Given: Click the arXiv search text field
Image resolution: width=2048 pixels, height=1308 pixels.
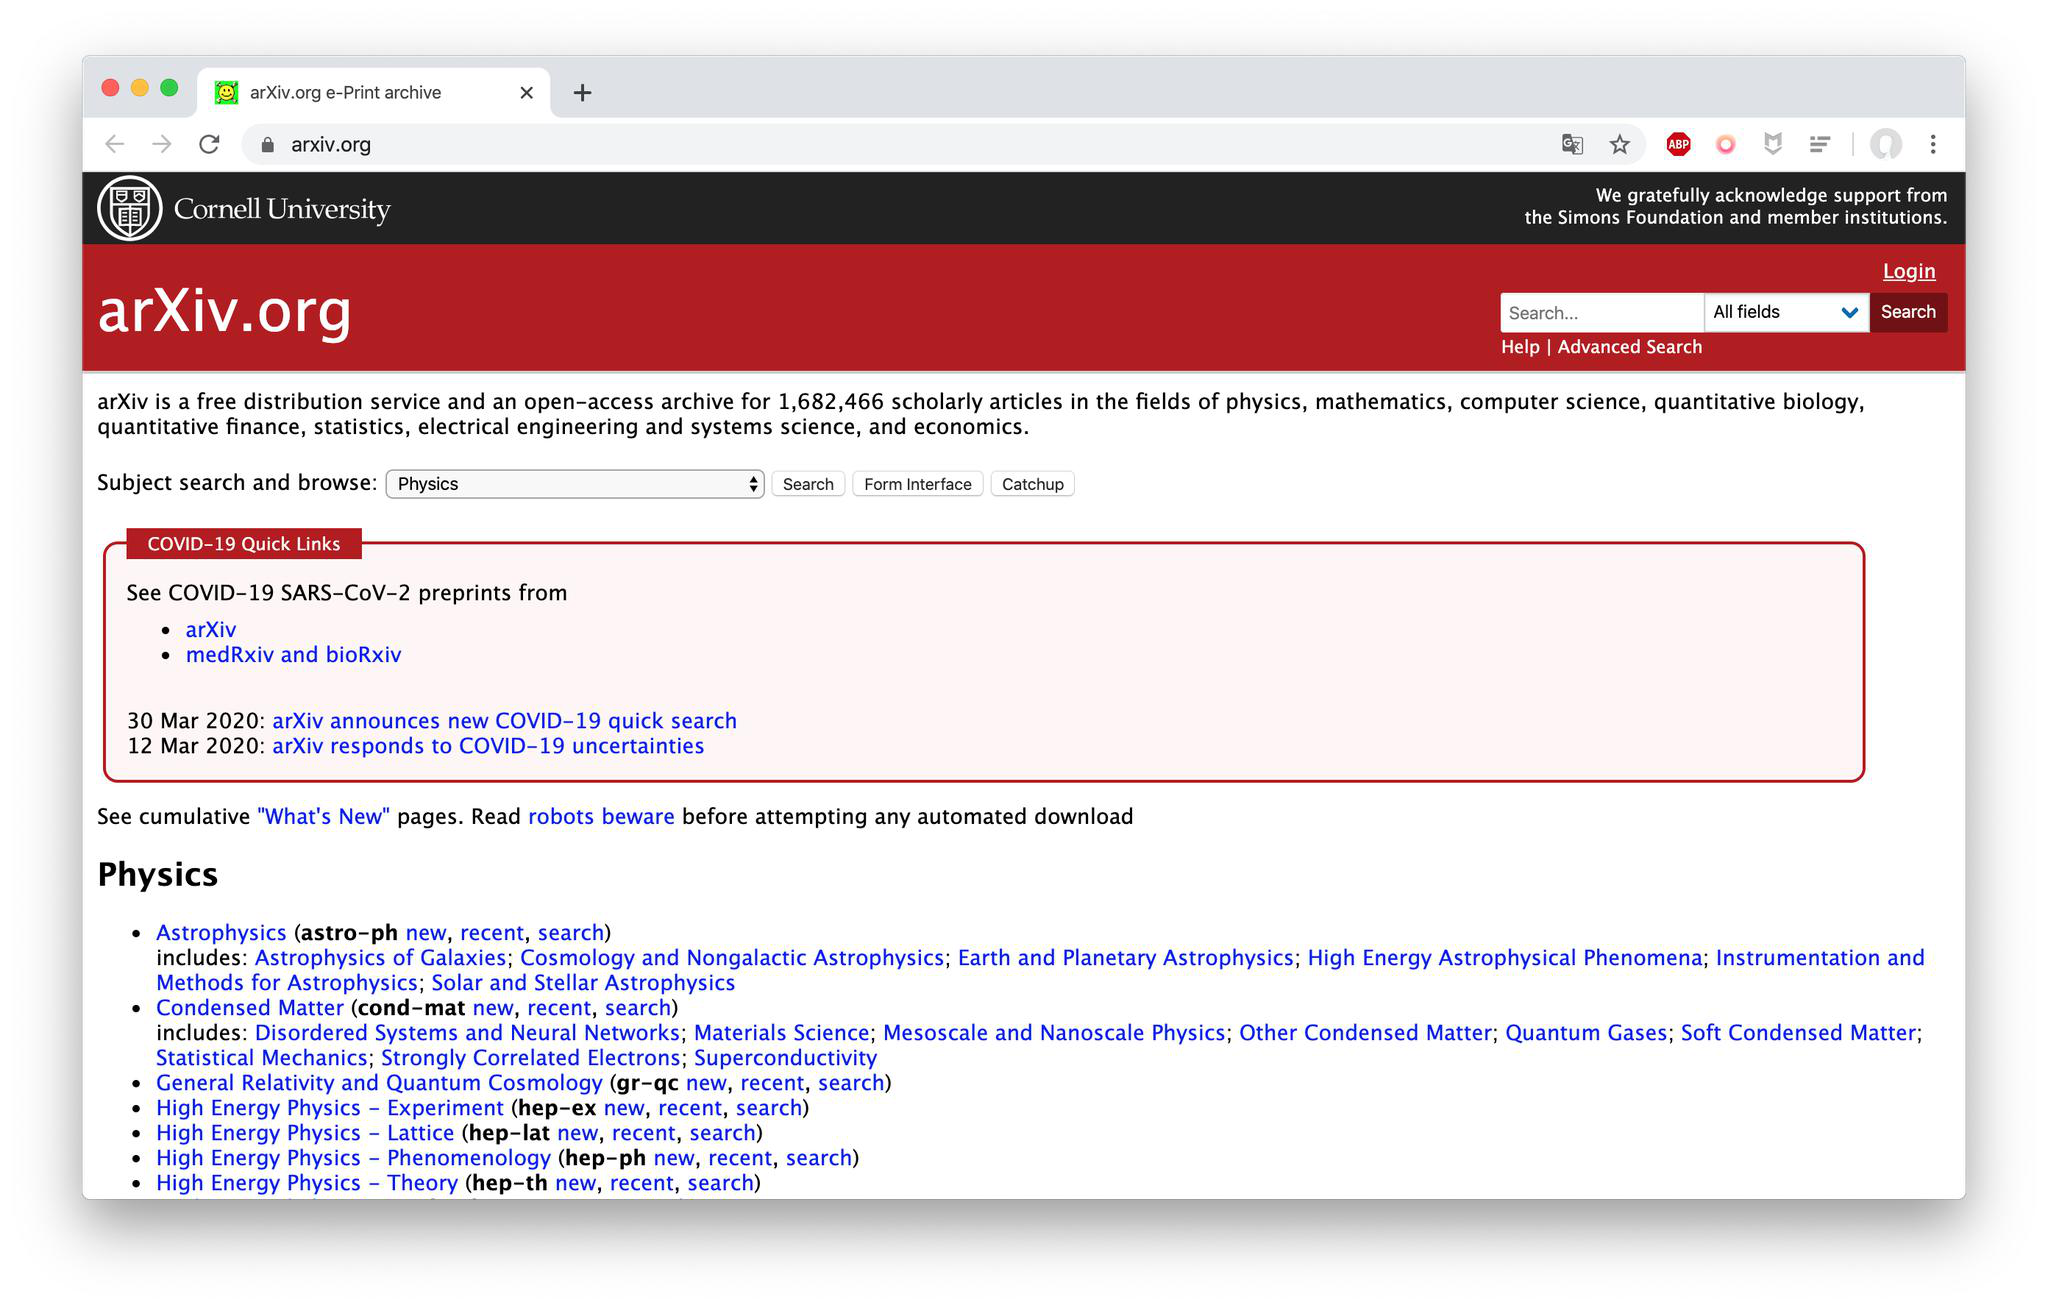Looking at the screenshot, I should (1602, 312).
